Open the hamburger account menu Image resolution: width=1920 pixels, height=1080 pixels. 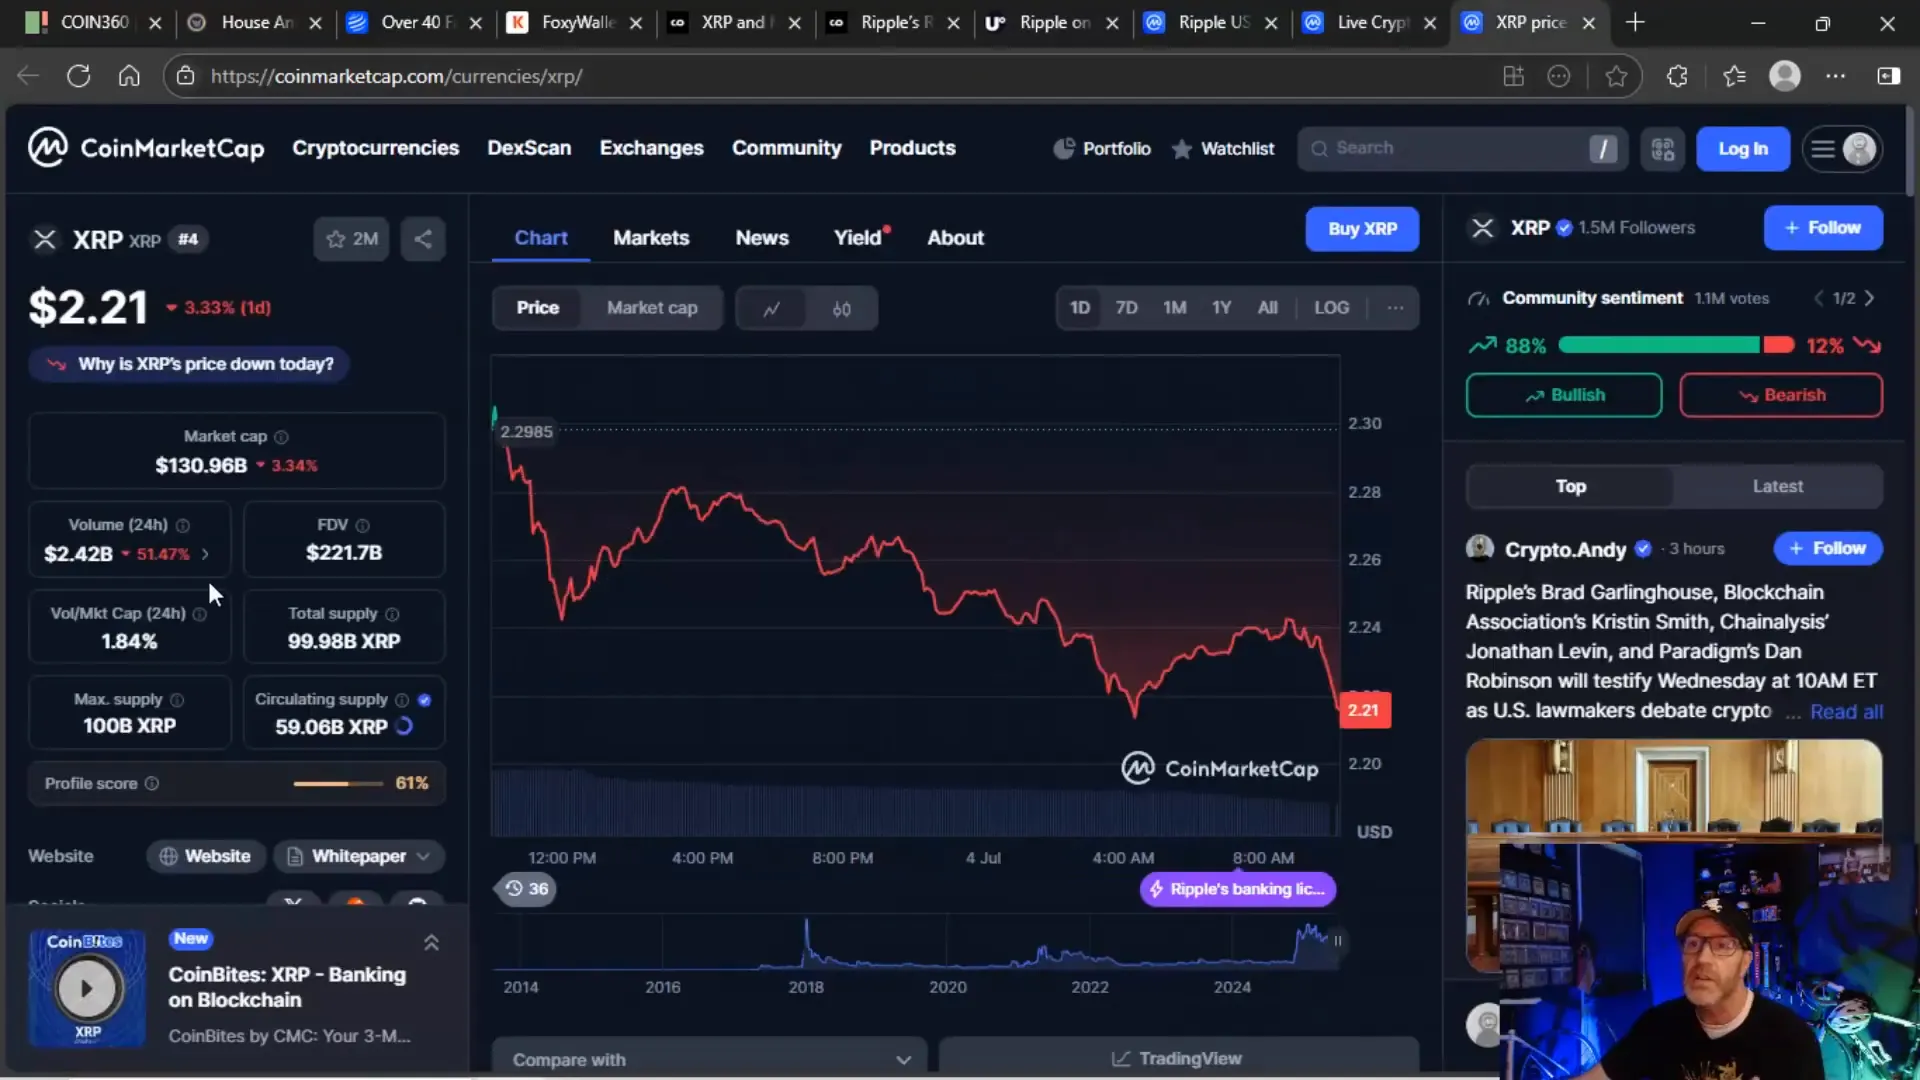(1843, 149)
